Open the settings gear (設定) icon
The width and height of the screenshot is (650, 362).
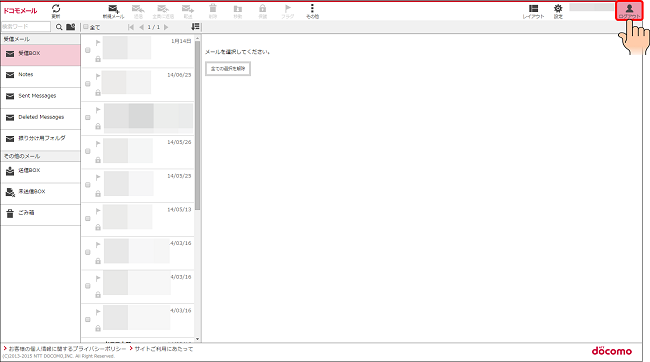(x=558, y=11)
